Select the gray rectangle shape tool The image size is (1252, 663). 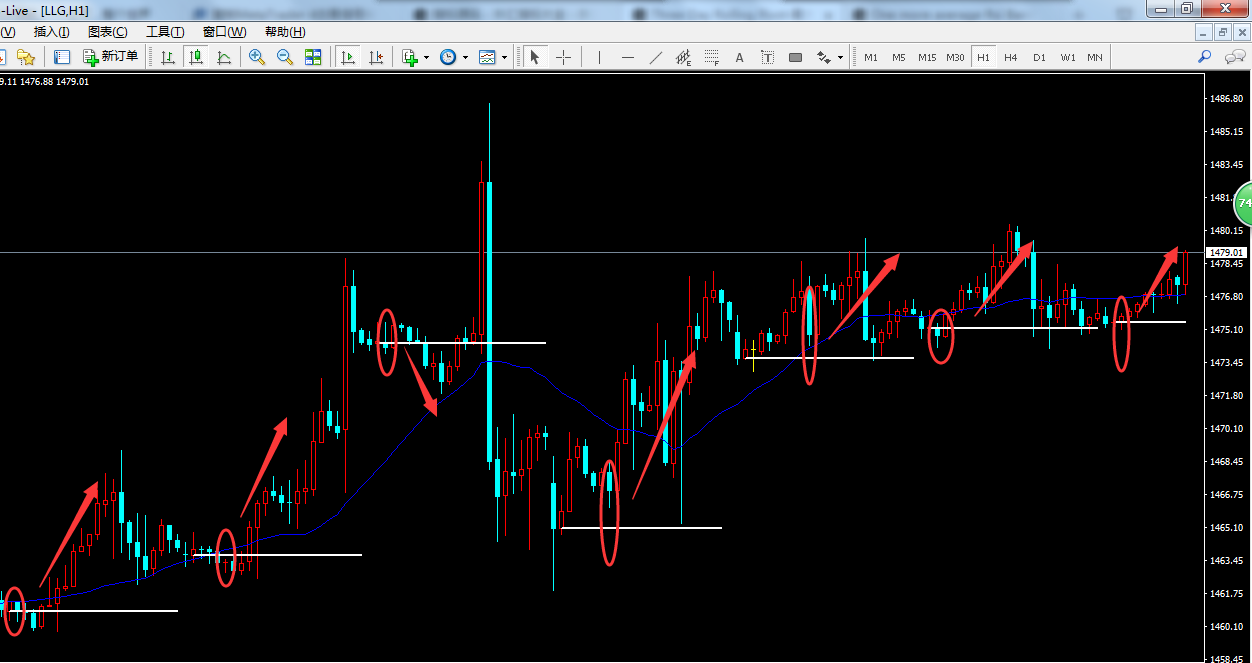coord(796,57)
